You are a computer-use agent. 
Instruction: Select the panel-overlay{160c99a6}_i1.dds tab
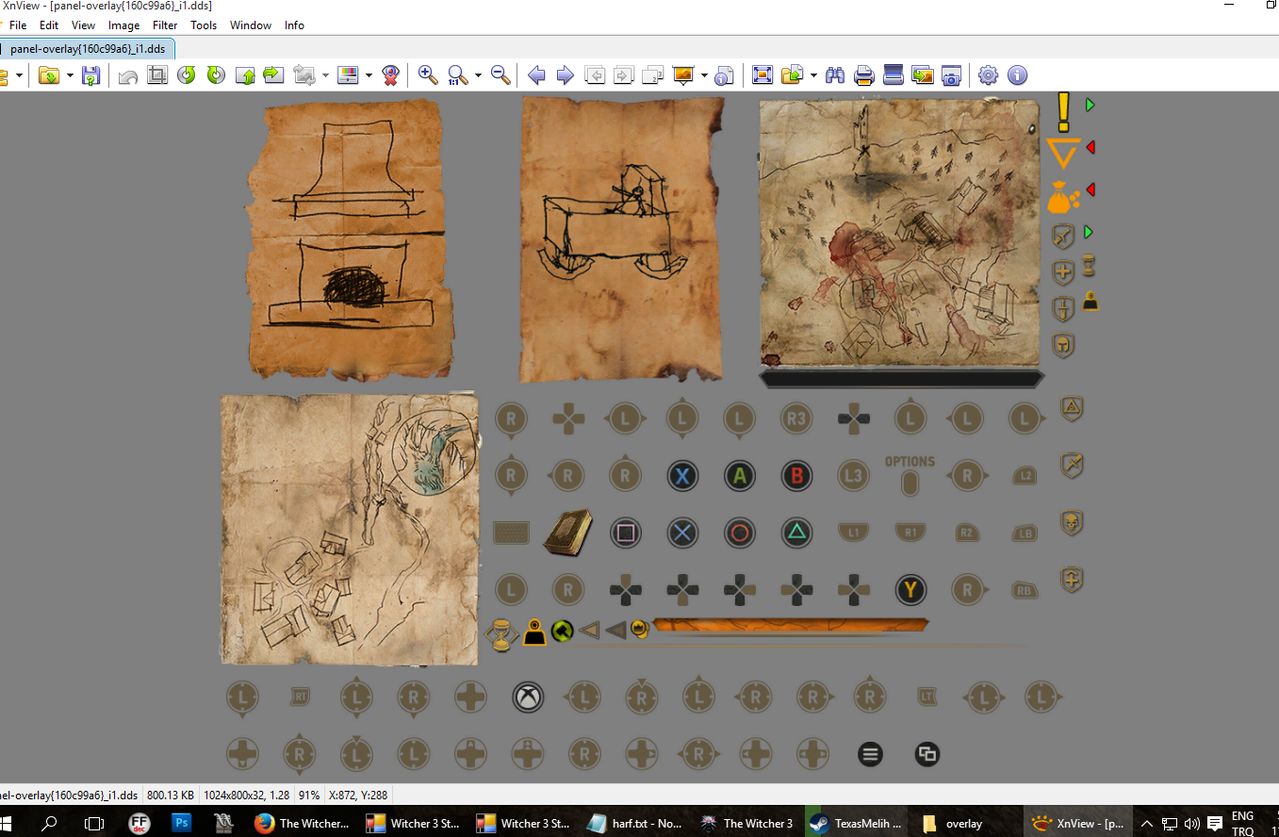pyautogui.click(x=87, y=48)
